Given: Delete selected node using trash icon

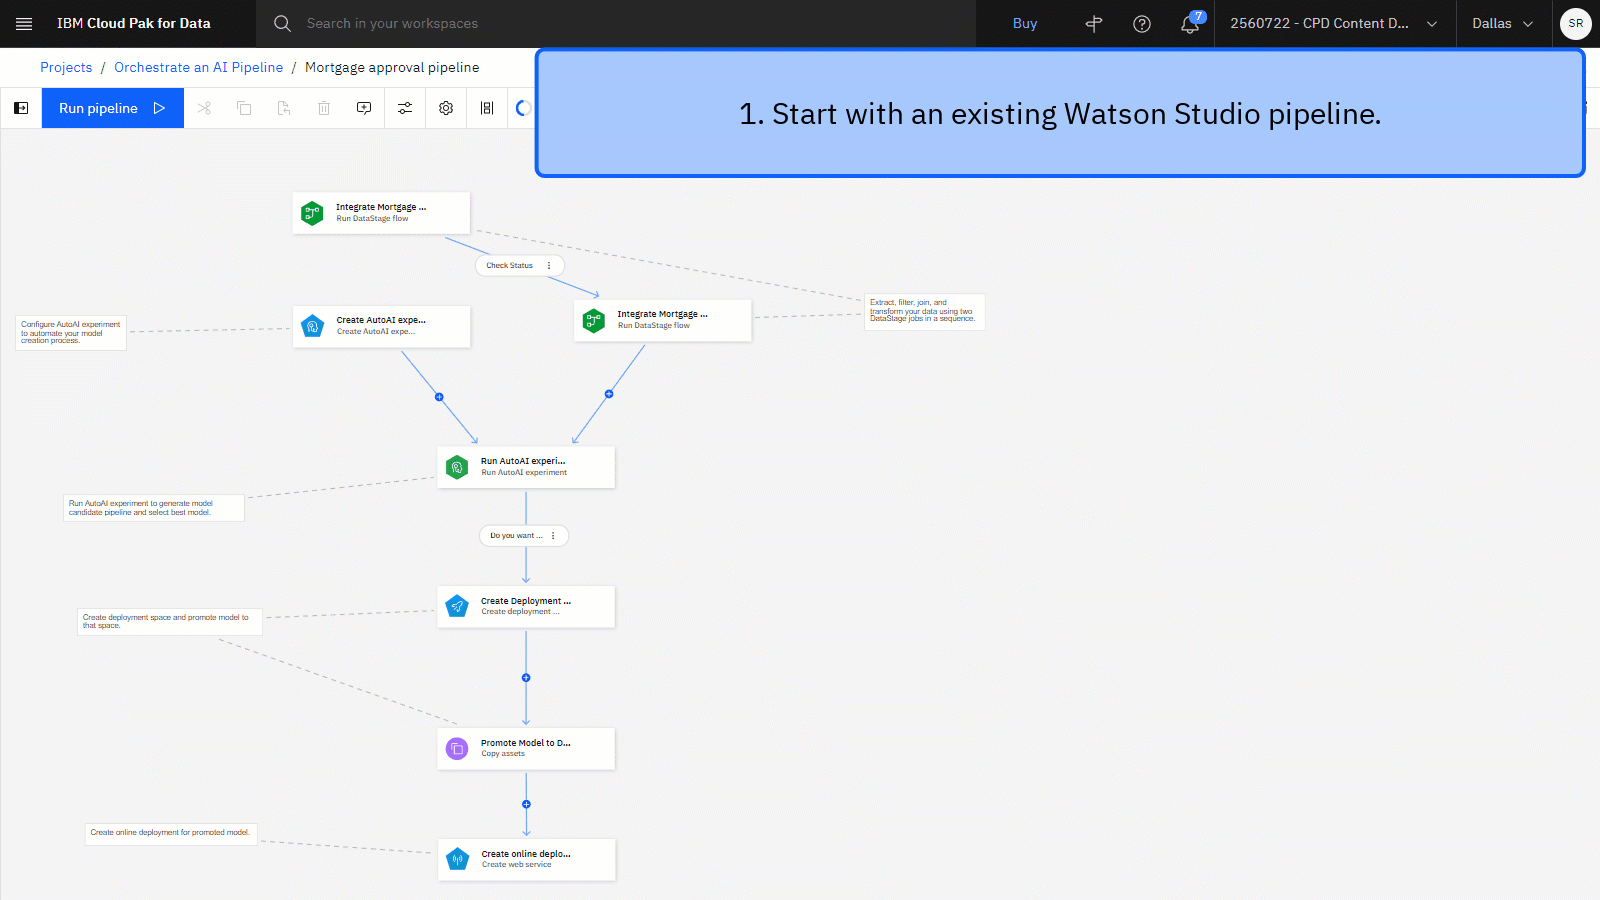Looking at the screenshot, I should pos(324,108).
